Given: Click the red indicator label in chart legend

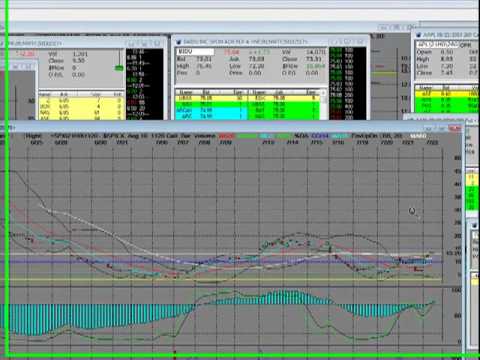Looking at the screenshot, I should pyautogui.click(x=226, y=136).
